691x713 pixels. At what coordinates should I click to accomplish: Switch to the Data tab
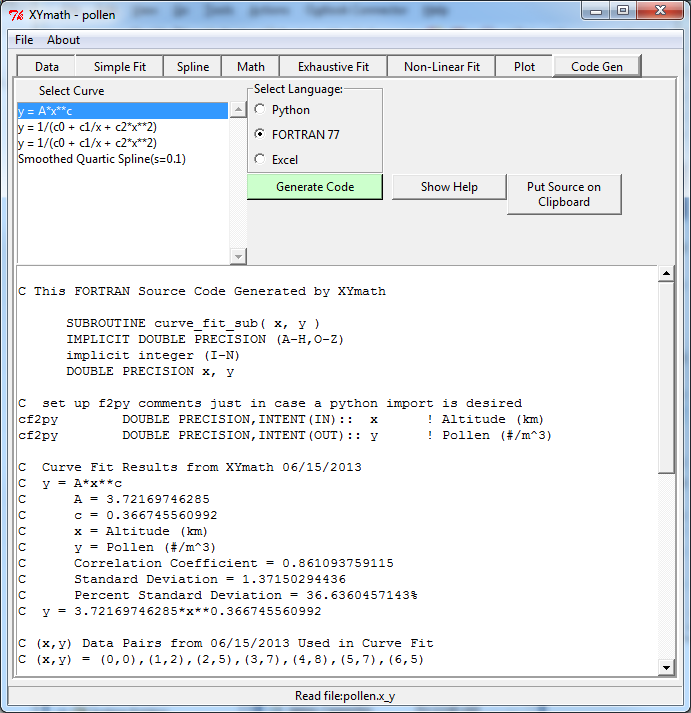[x=47, y=67]
